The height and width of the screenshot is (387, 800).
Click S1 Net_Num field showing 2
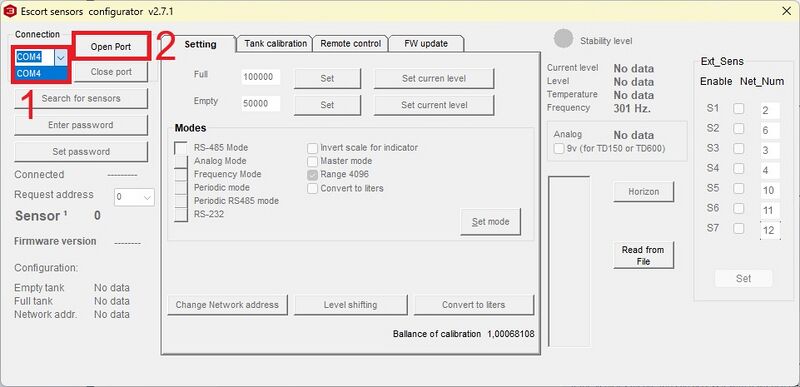pyautogui.click(x=770, y=111)
